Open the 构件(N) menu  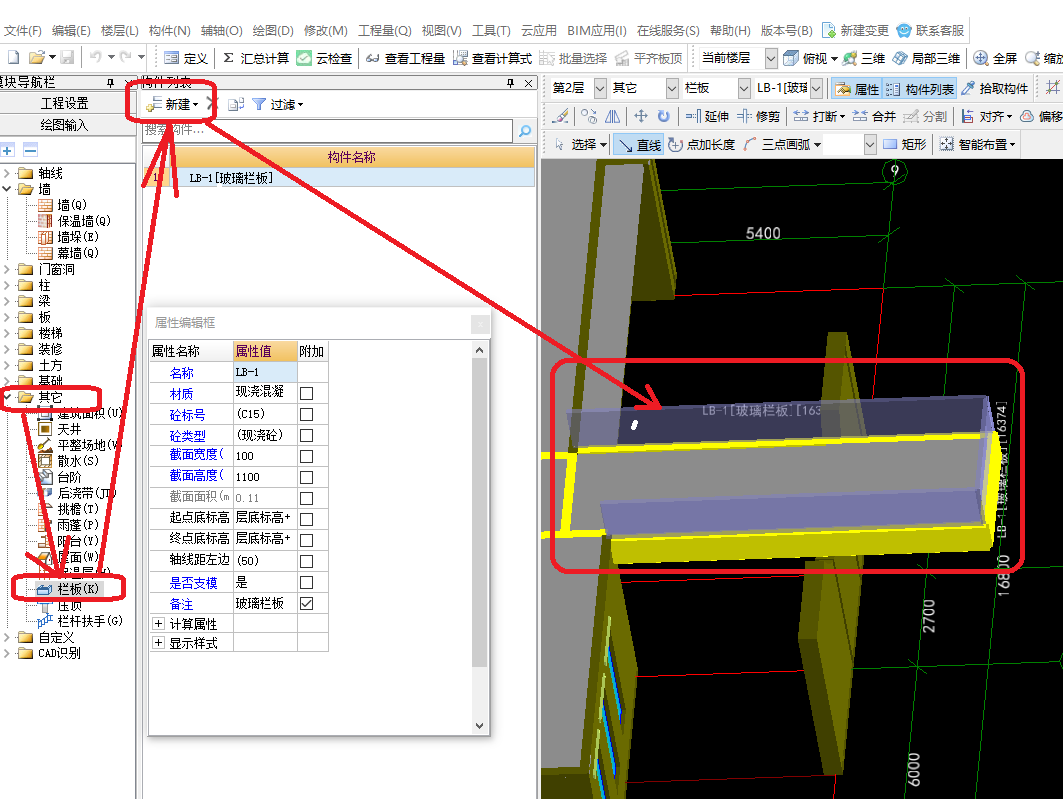(x=169, y=30)
